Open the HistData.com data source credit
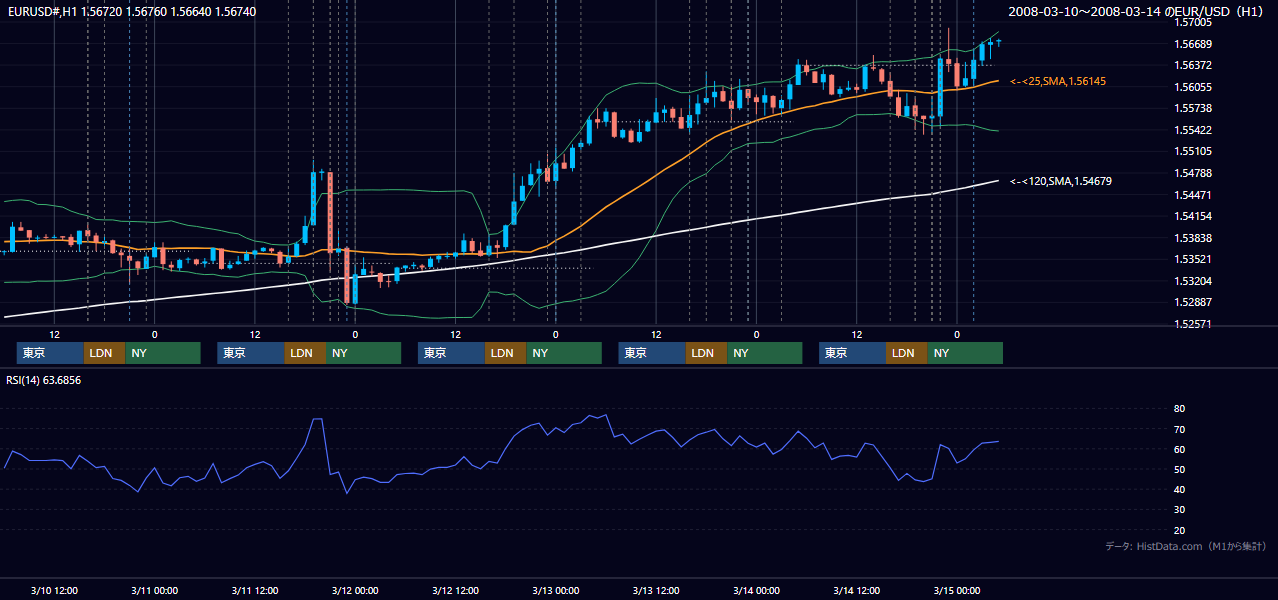Image resolution: width=1278 pixels, height=600 pixels. [x=1186, y=546]
